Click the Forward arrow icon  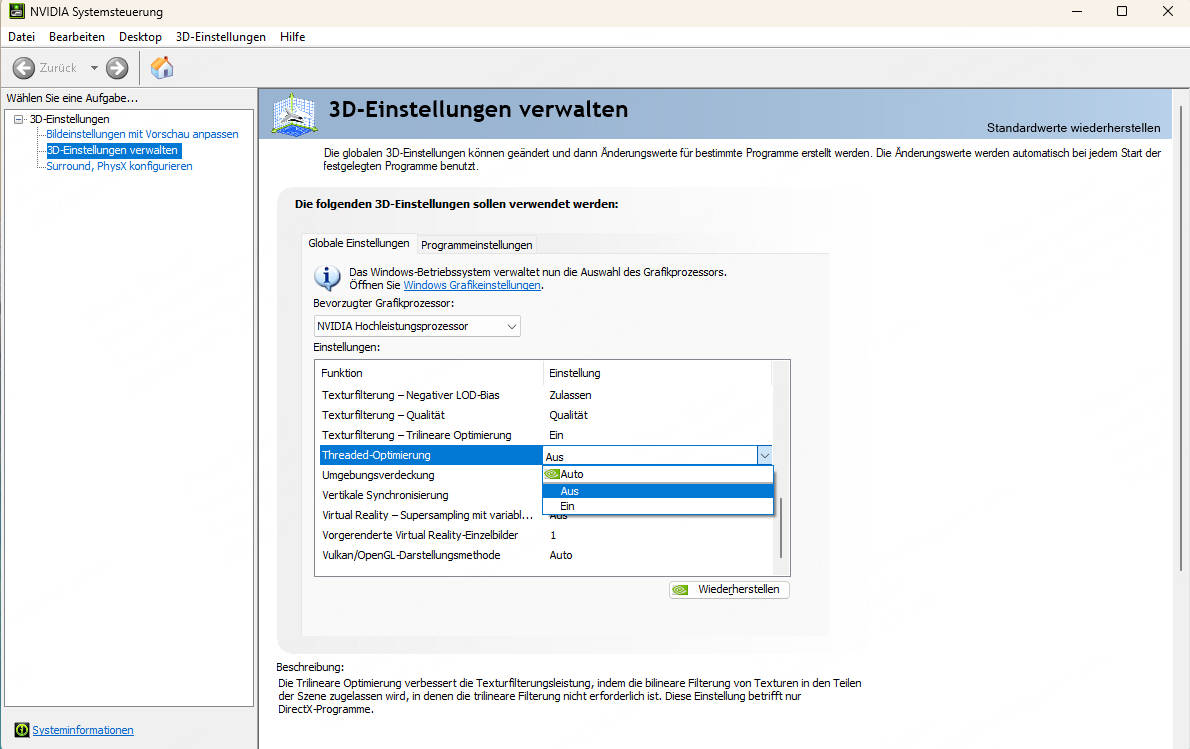(x=117, y=68)
